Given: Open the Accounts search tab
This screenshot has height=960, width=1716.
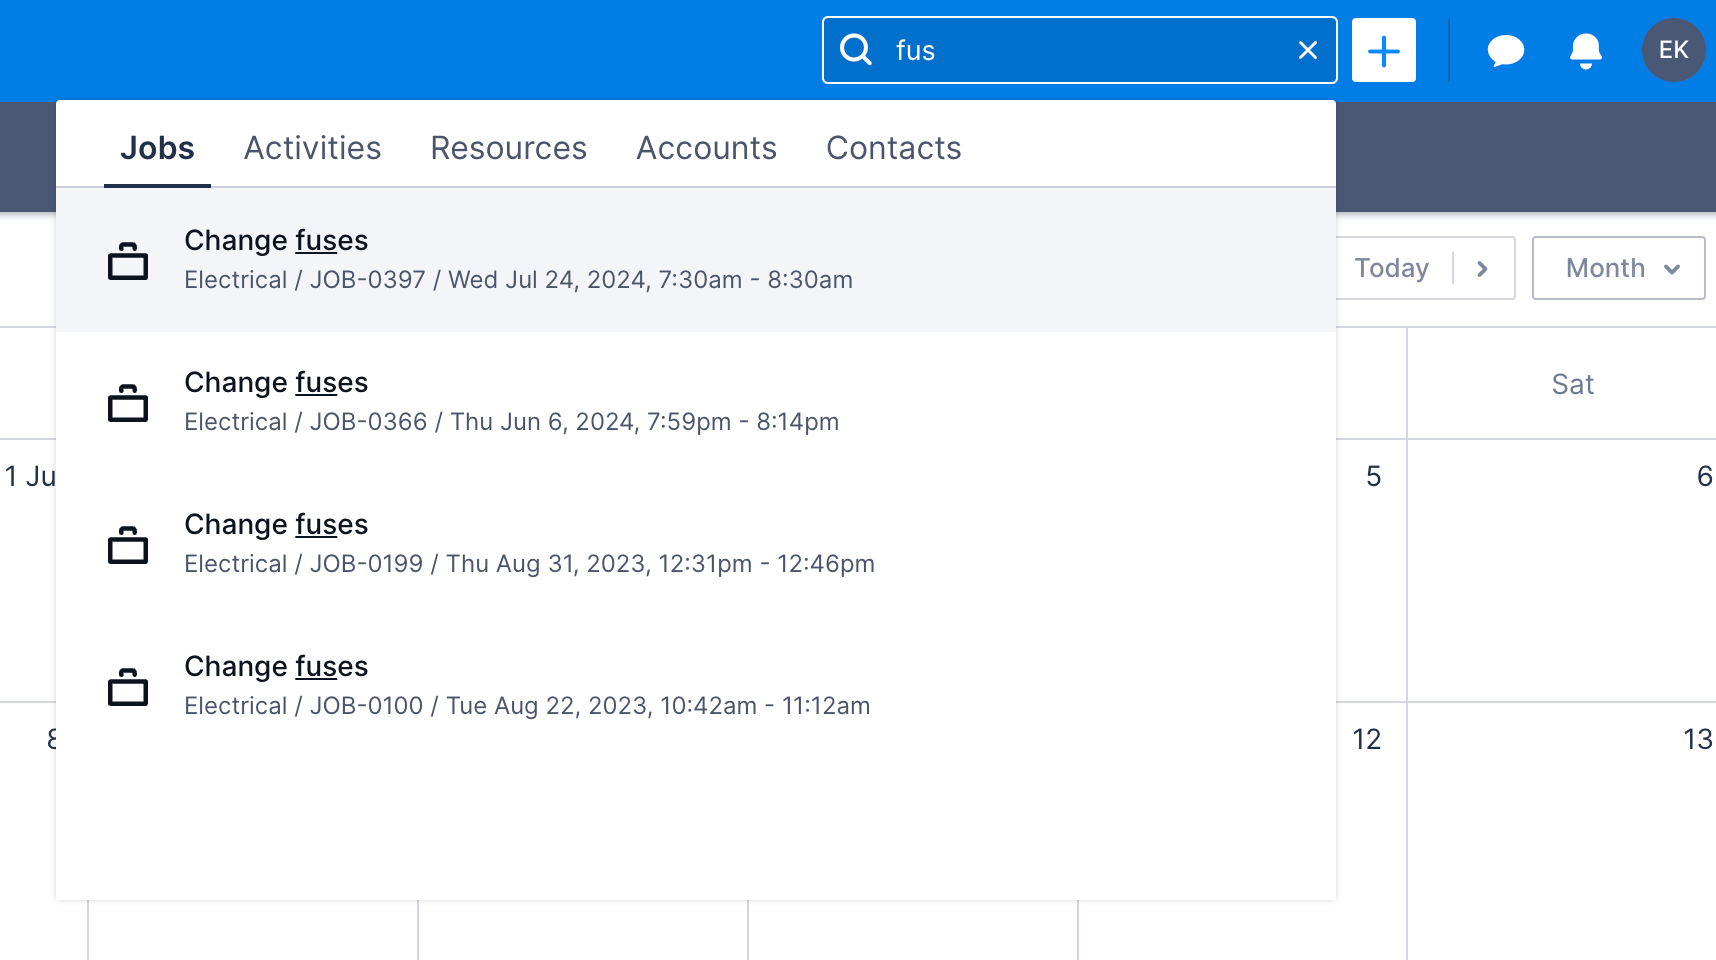Looking at the screenshot, I should tap(706, 147).
